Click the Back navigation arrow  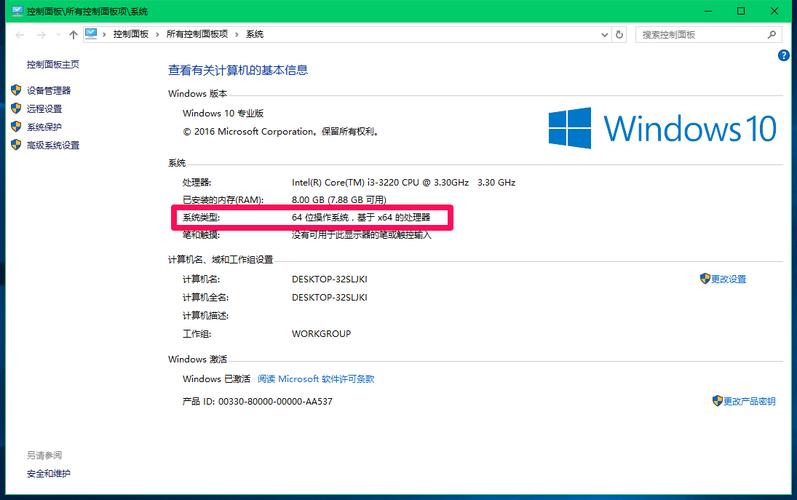20,35
